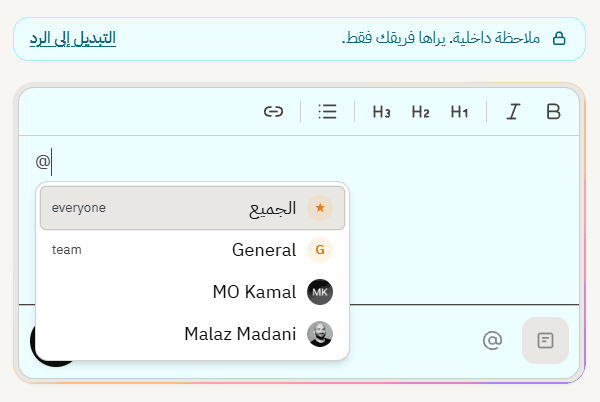Viewport: 600px width, 402px height.
Task: Click Malaz Madani's avatar photo
Action: (x=320, y=334)
